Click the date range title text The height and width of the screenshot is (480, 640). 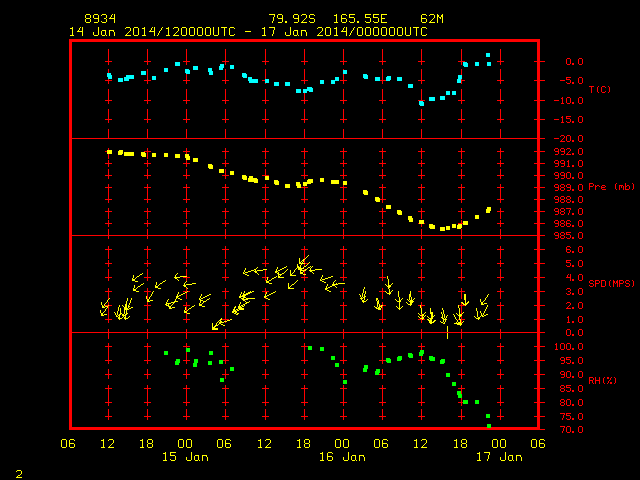point(248,32)
